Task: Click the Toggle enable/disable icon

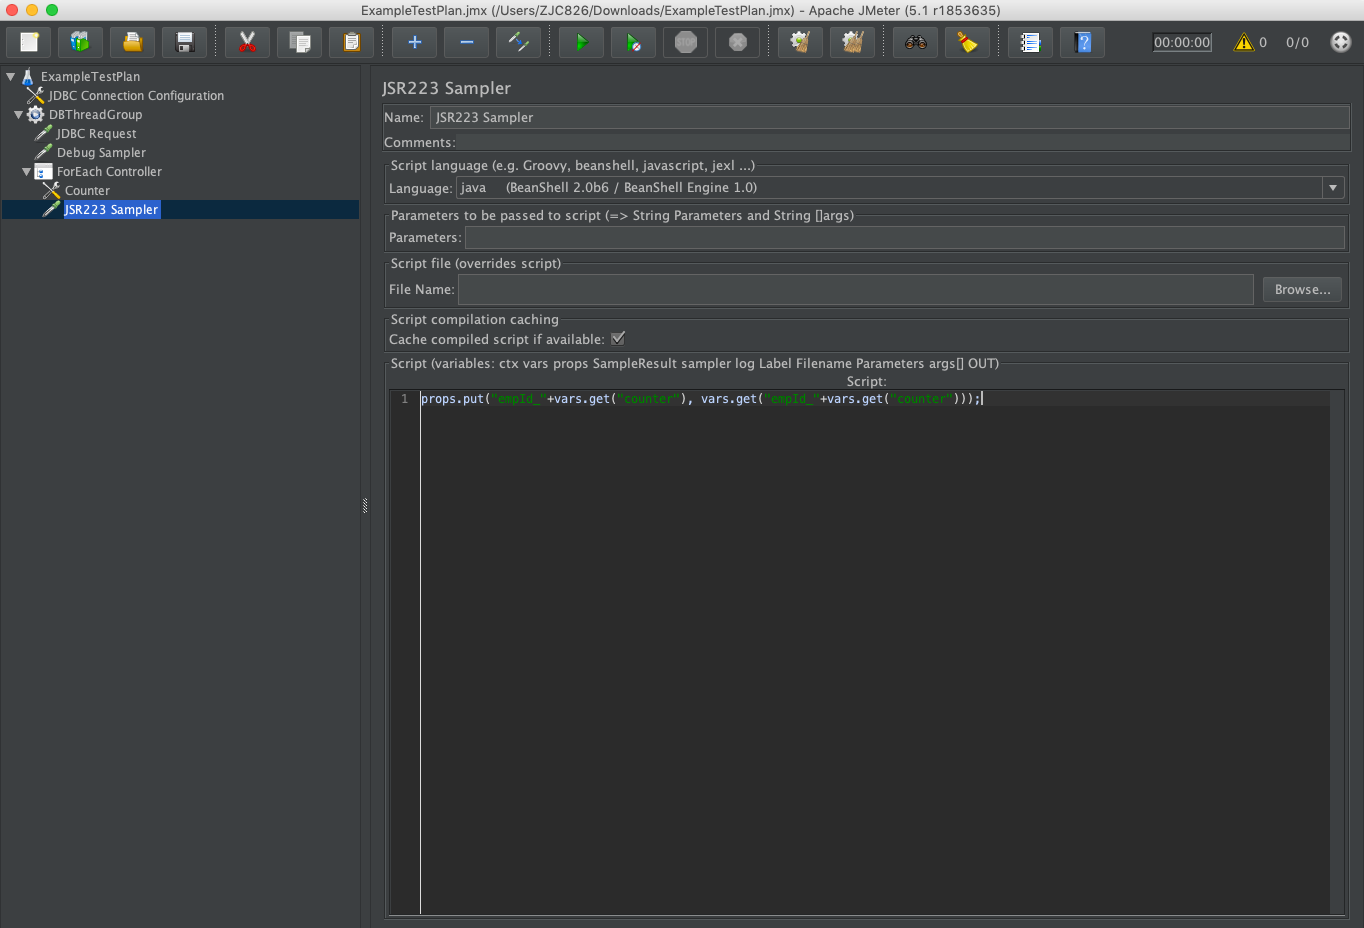Action: tap(519, 42)
